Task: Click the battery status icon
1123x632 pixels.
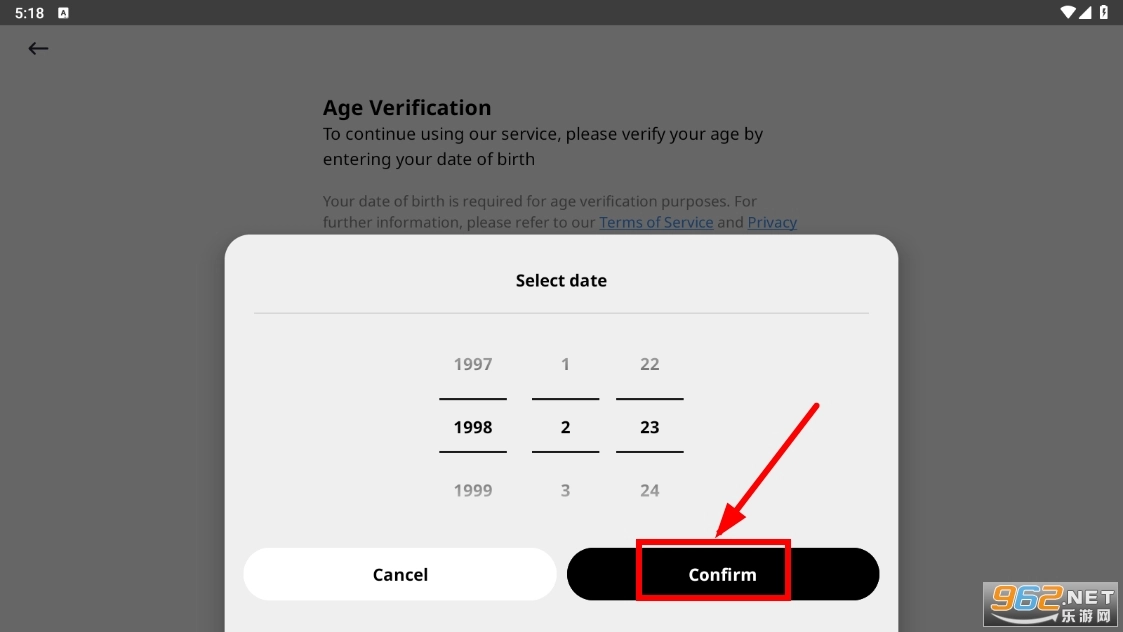Action: (1104, 12)
